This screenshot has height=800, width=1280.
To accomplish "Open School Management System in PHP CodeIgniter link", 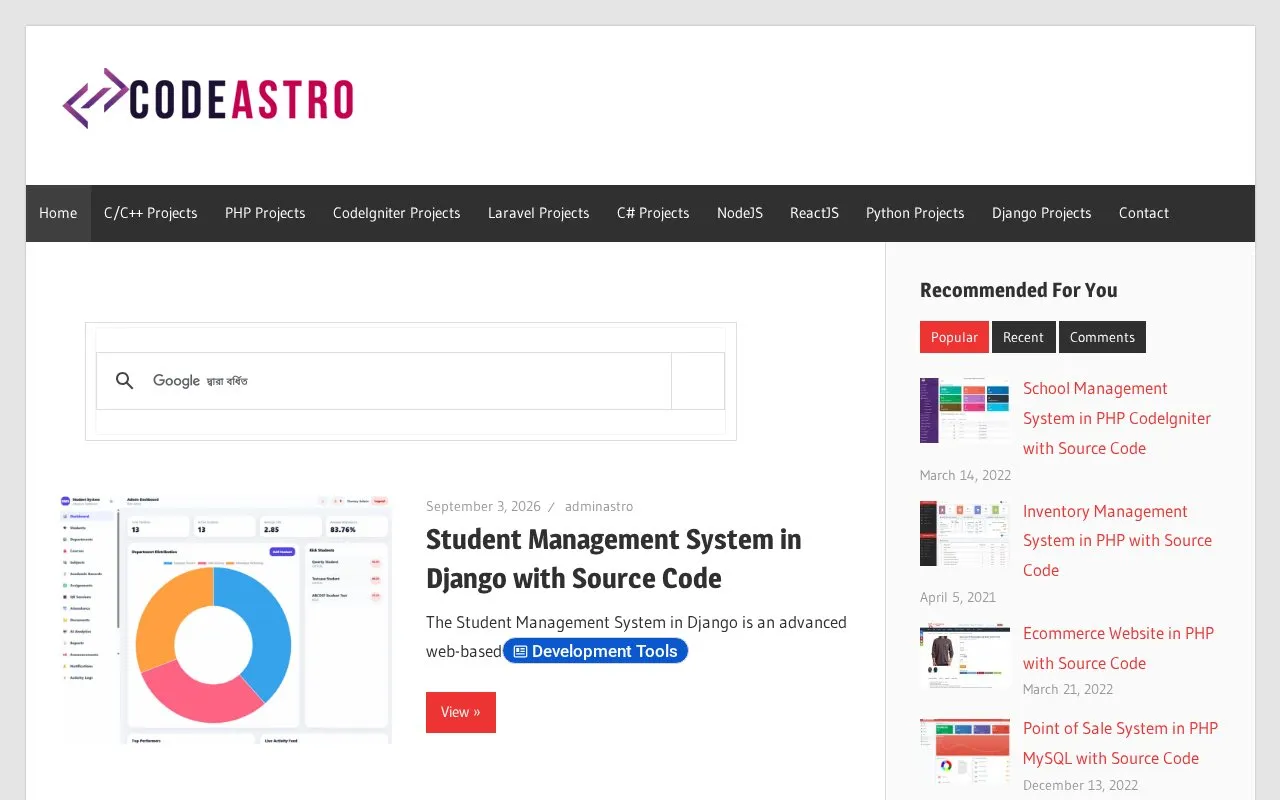I will pyautogui.click(x=1117, y=418).
